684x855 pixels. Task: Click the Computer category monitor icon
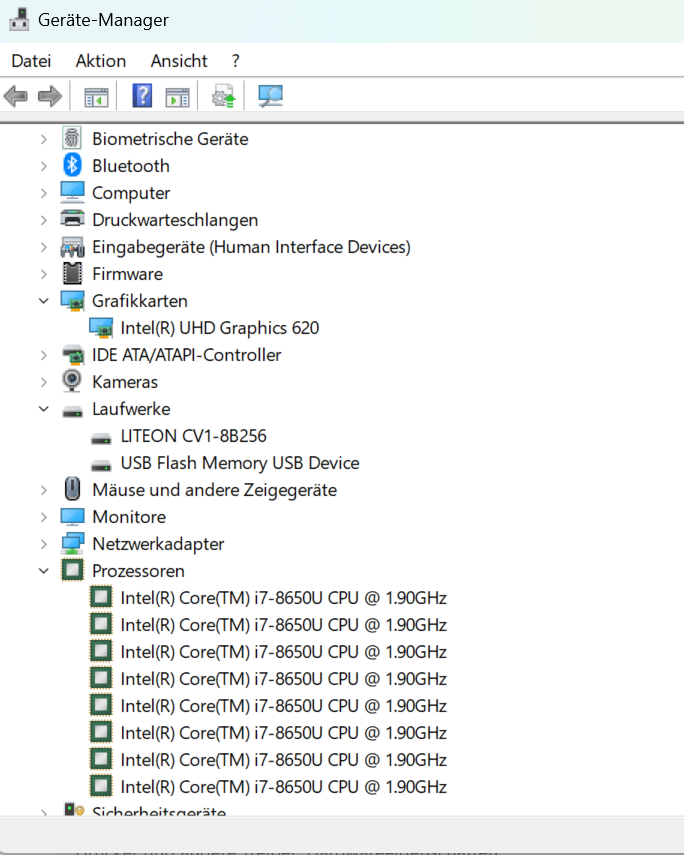[72, 192]
